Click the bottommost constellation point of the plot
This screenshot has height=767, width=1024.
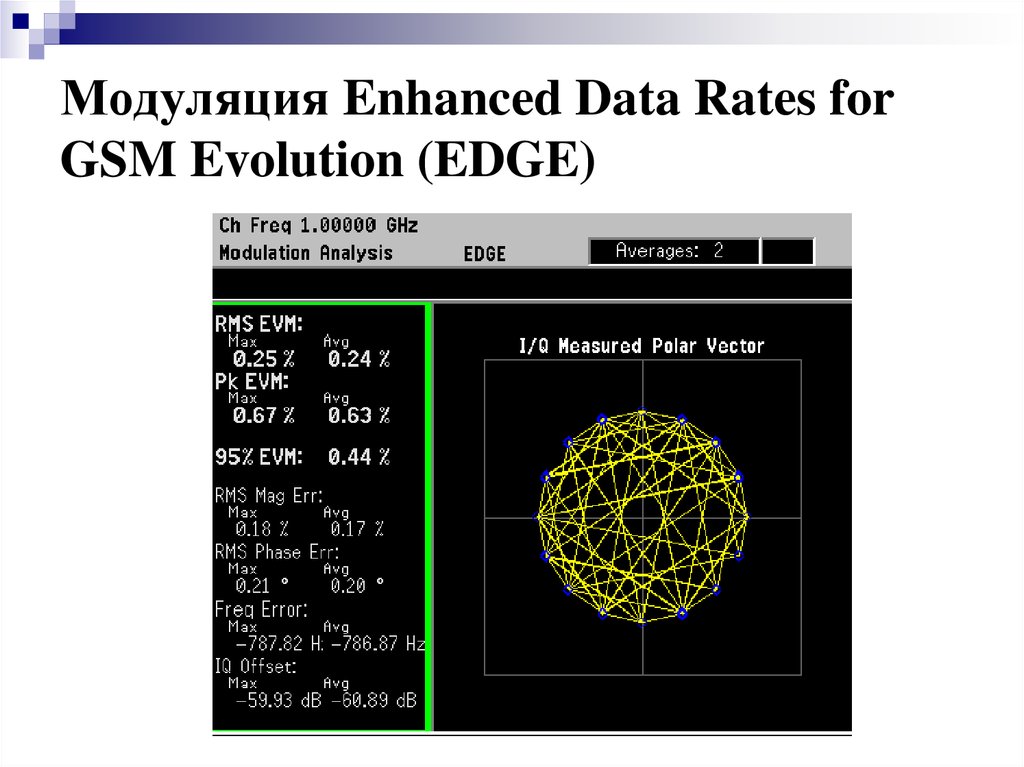click(642, 621)
